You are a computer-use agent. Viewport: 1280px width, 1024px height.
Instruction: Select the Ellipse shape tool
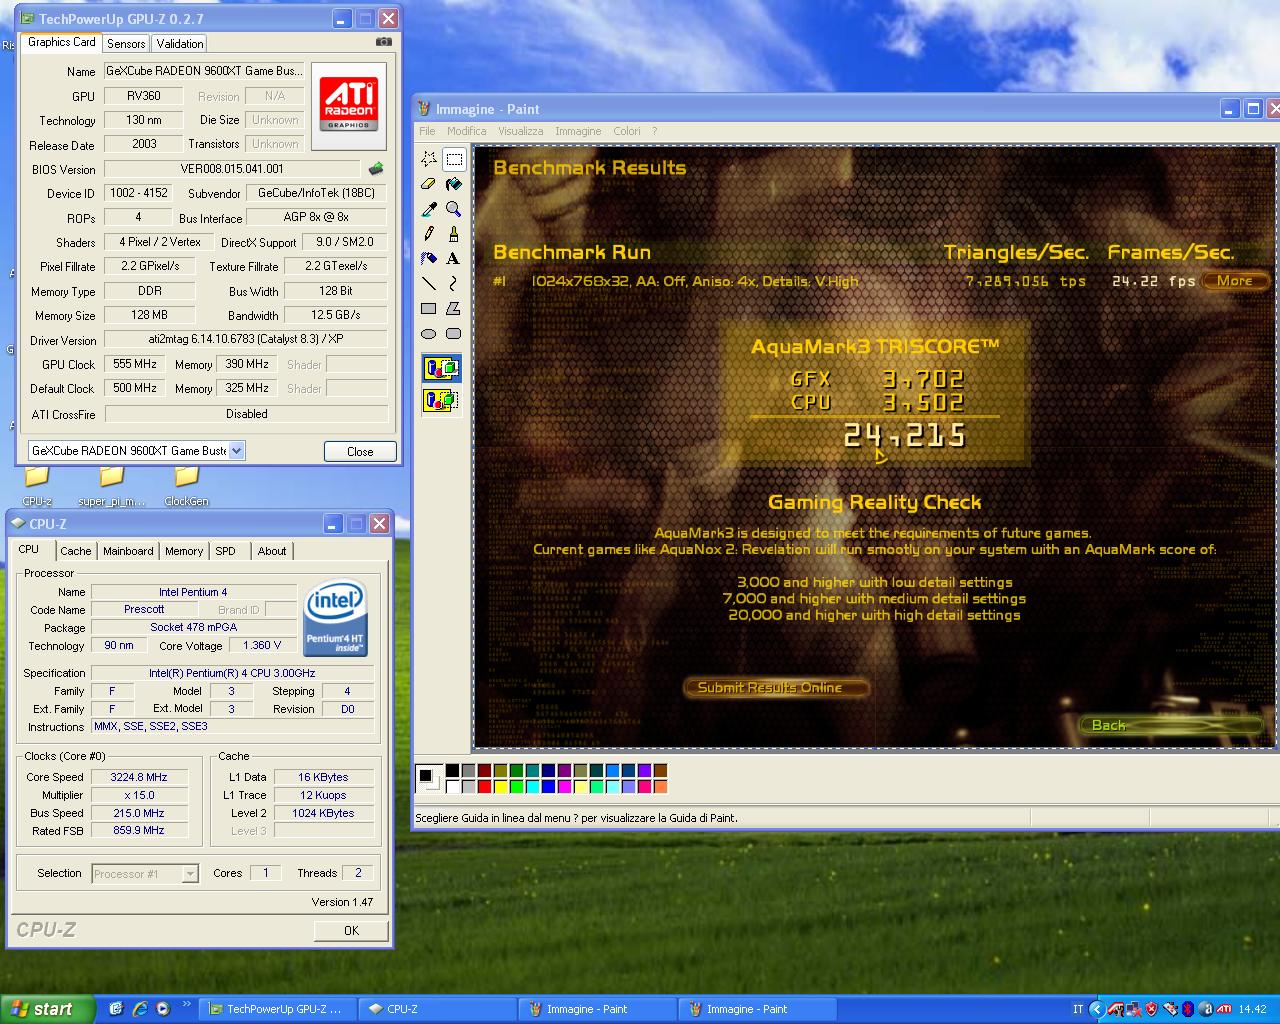[x=429, y=333]
